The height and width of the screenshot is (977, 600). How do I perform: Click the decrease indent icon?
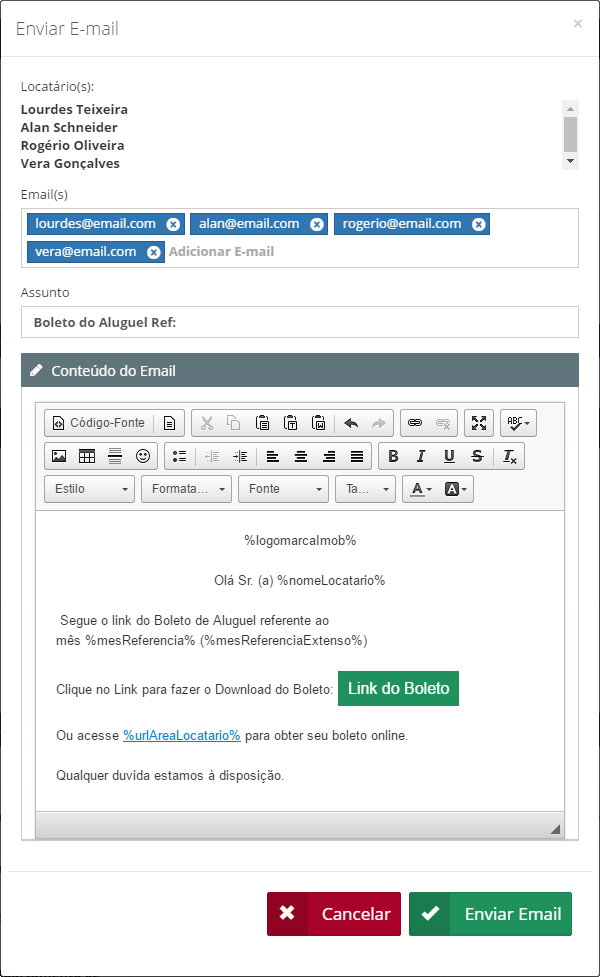pos(212,456)
